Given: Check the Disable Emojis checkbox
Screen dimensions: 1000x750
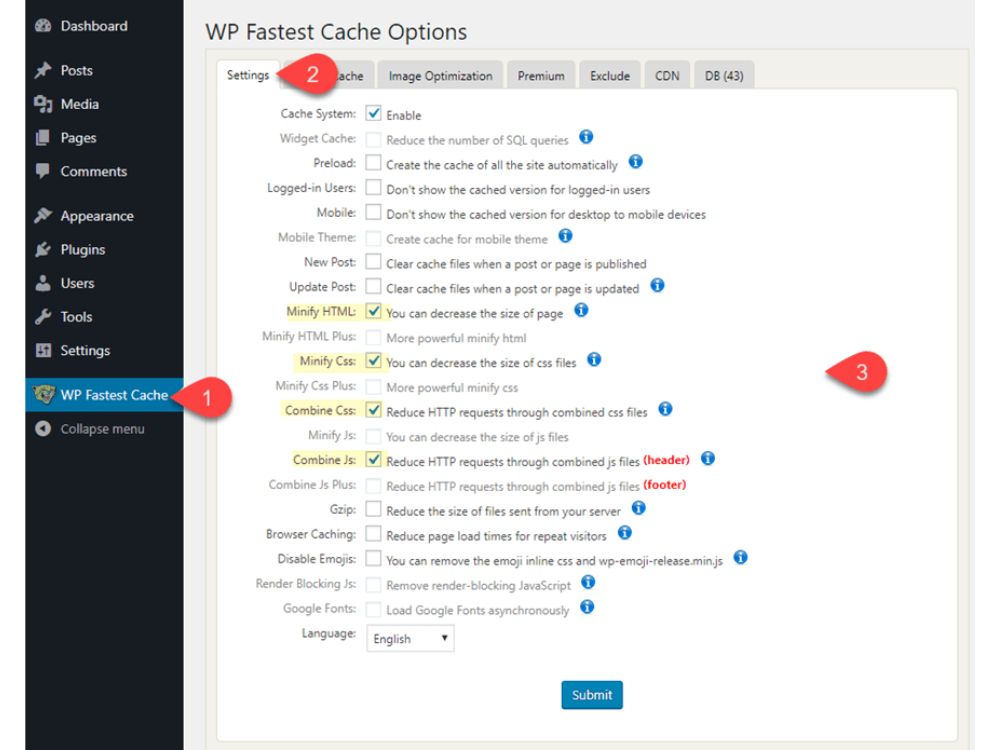Looking at the screenshot, I should click(374, 559).
